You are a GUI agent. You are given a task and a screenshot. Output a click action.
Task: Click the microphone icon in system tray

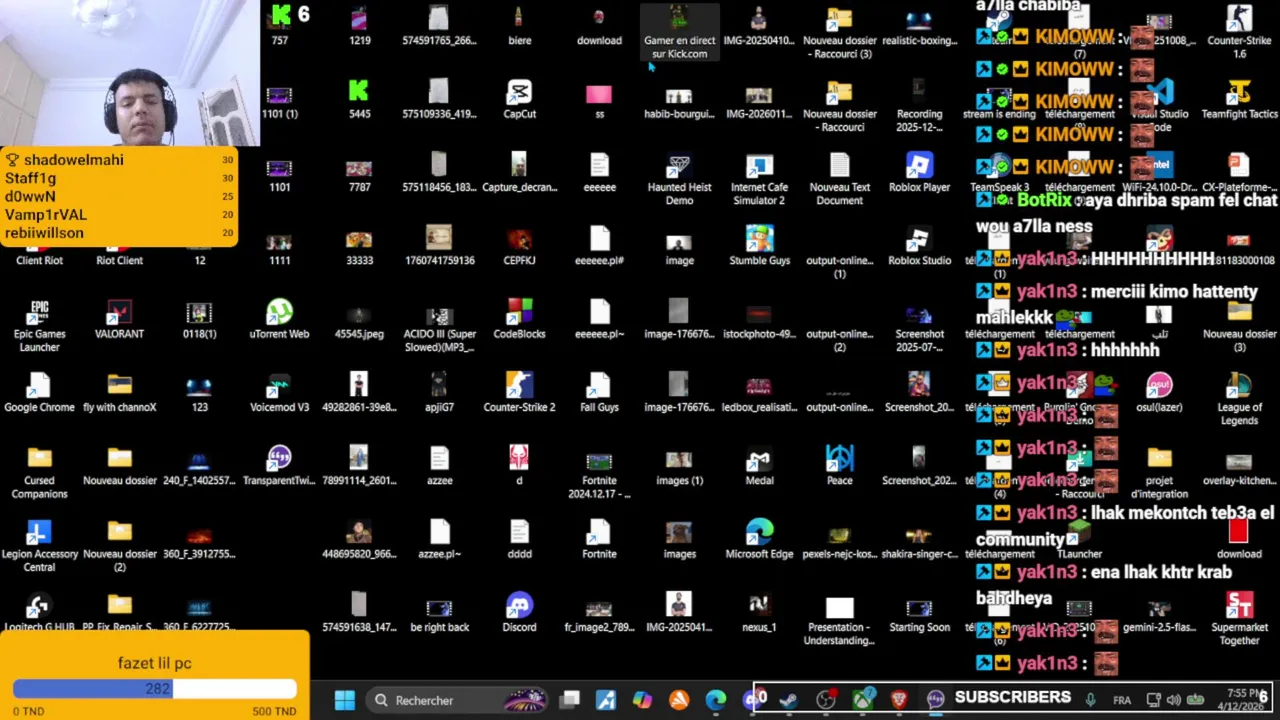(x=1091, y=700)
